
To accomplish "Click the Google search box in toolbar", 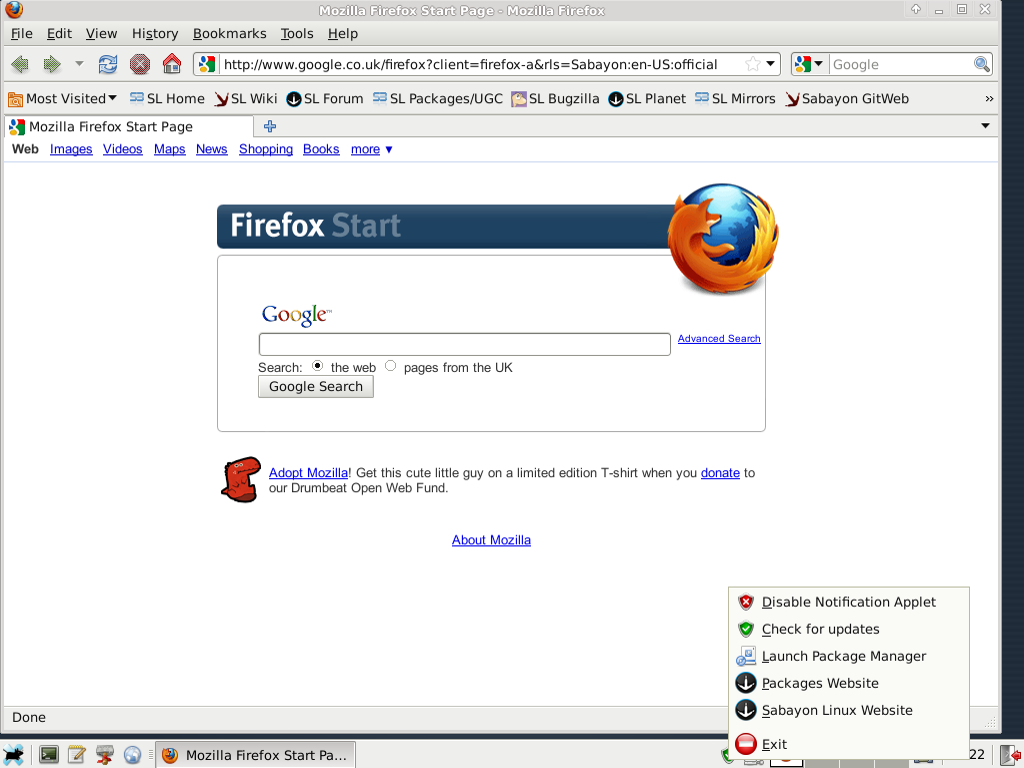I will [x=900, y=65].
